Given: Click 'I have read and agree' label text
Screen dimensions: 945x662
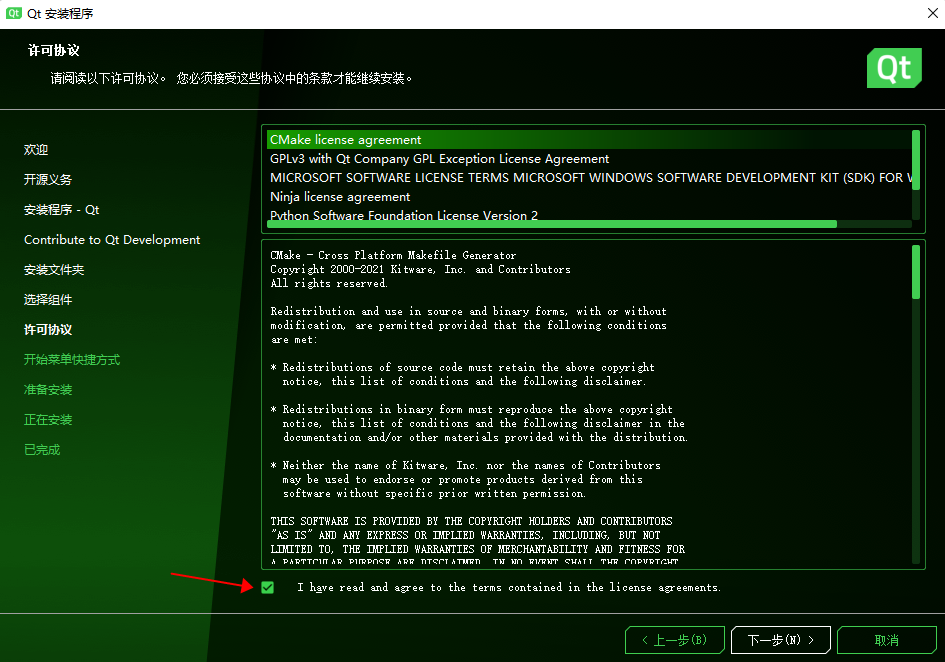Looking at the screenshot, I should (509, 587).
